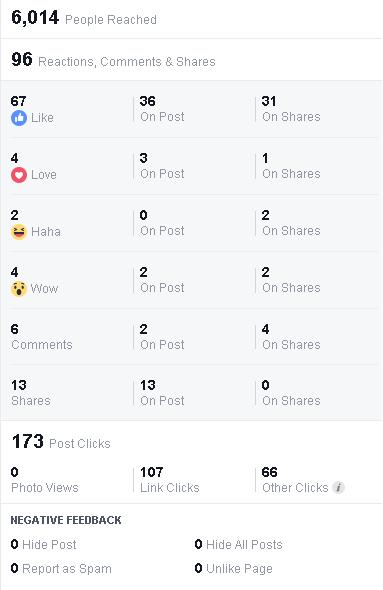Select the 13 Shares row label
Screen dimensions: 383x590
pyautogui.click(x=31, y=393)
